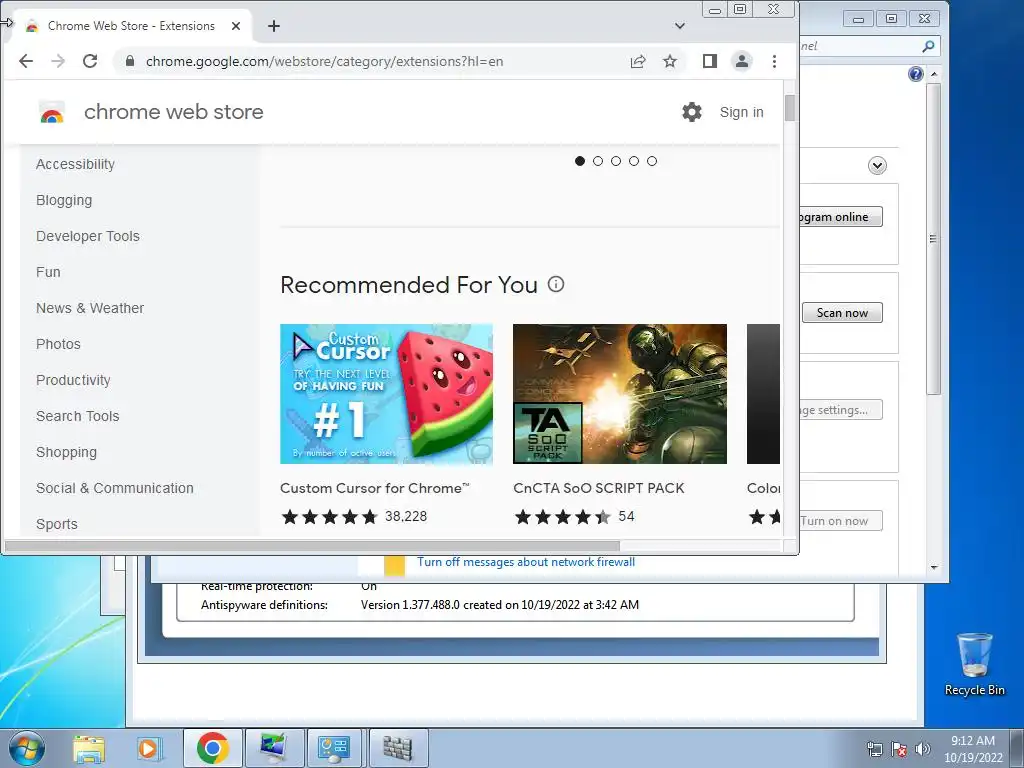Sign in to the Chrome Web Store
This screenshot has height=768, width=1024.
tap(741, 112)
